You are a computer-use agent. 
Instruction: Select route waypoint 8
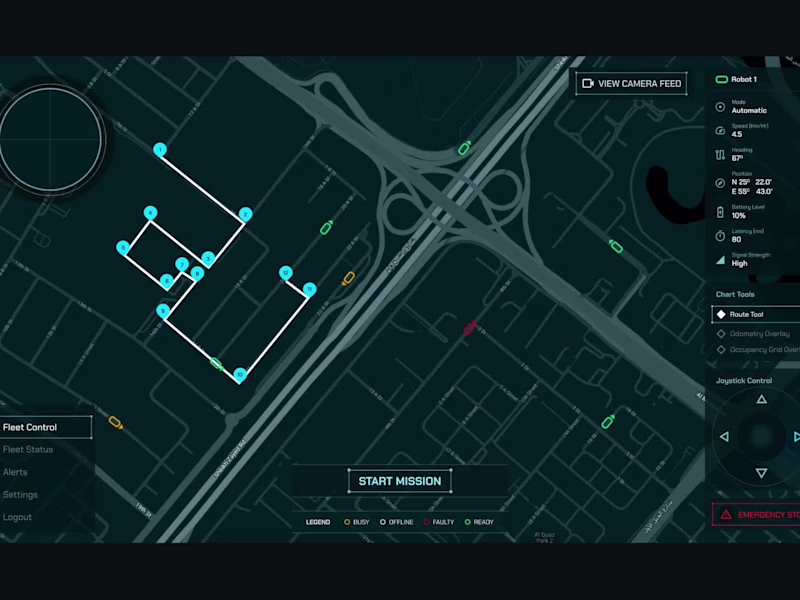click(x=197, y=273)
